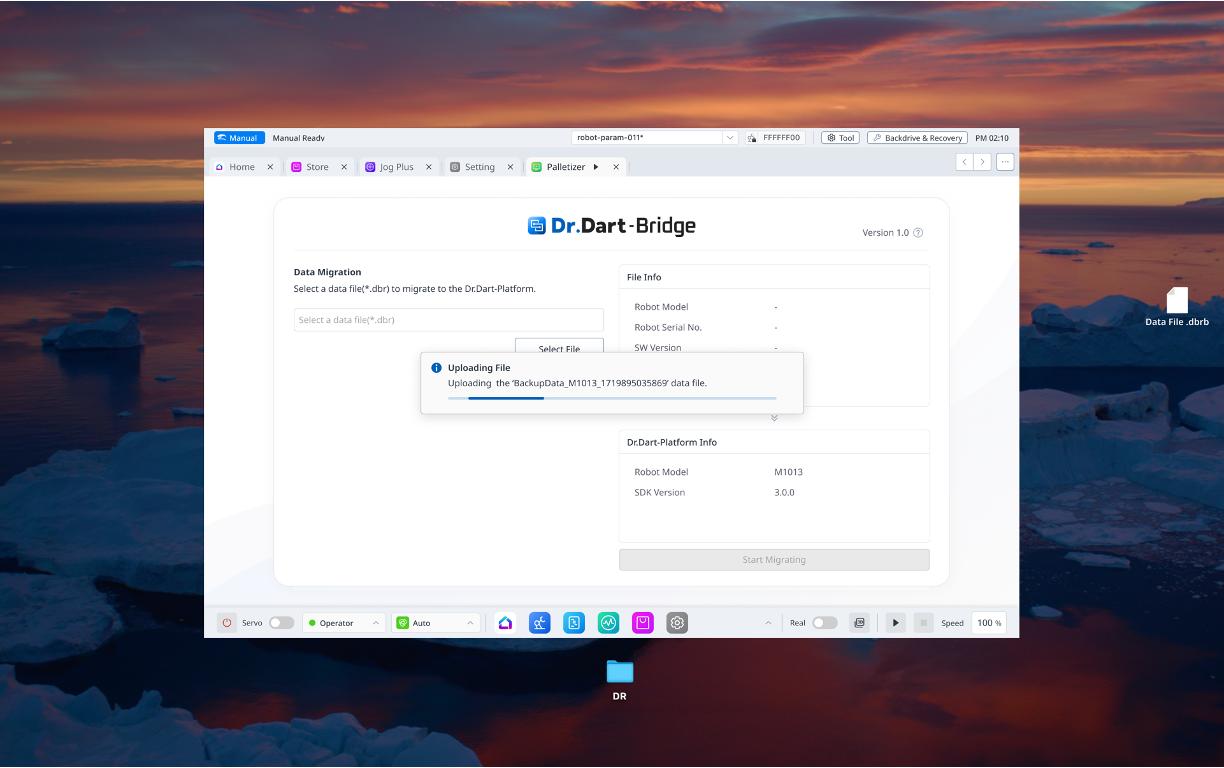Open the Task Editor icon in dock

(574, 623)
